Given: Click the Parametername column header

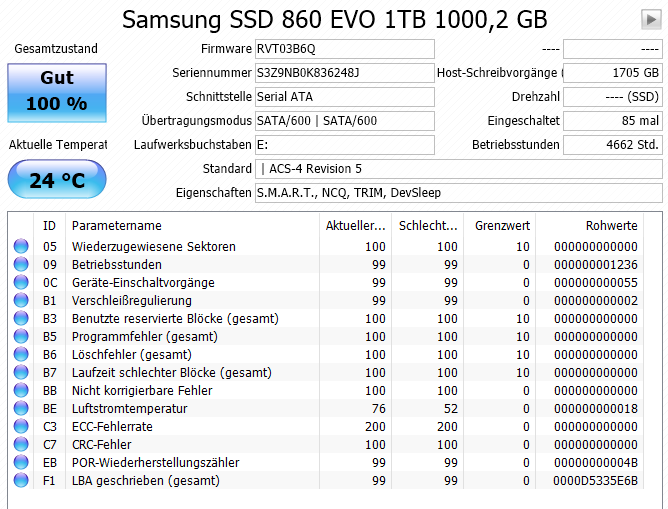Looking at the screenshot, I should tap(193, 225).
